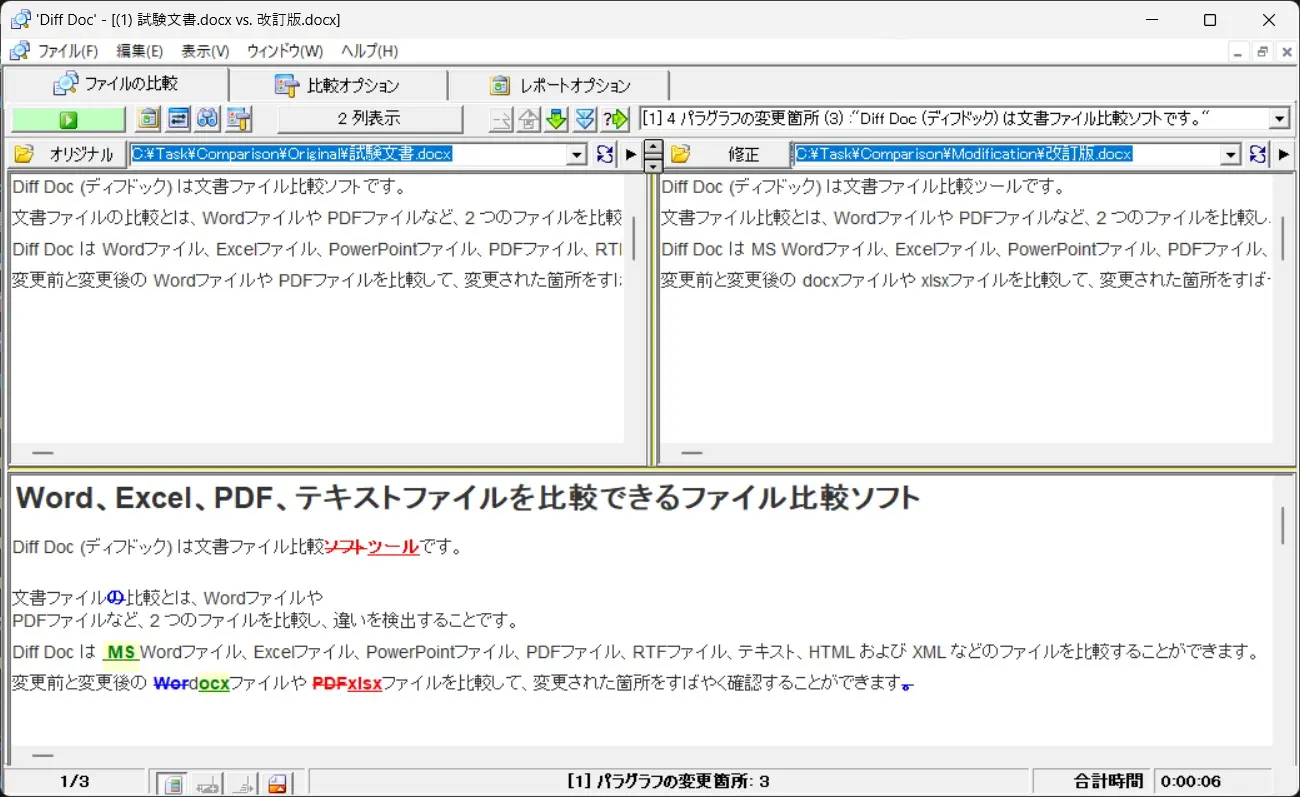Click the report icon in status bar
This screenshot has width=1300, height=797.
pyautogui.click(x=277, y=783)
